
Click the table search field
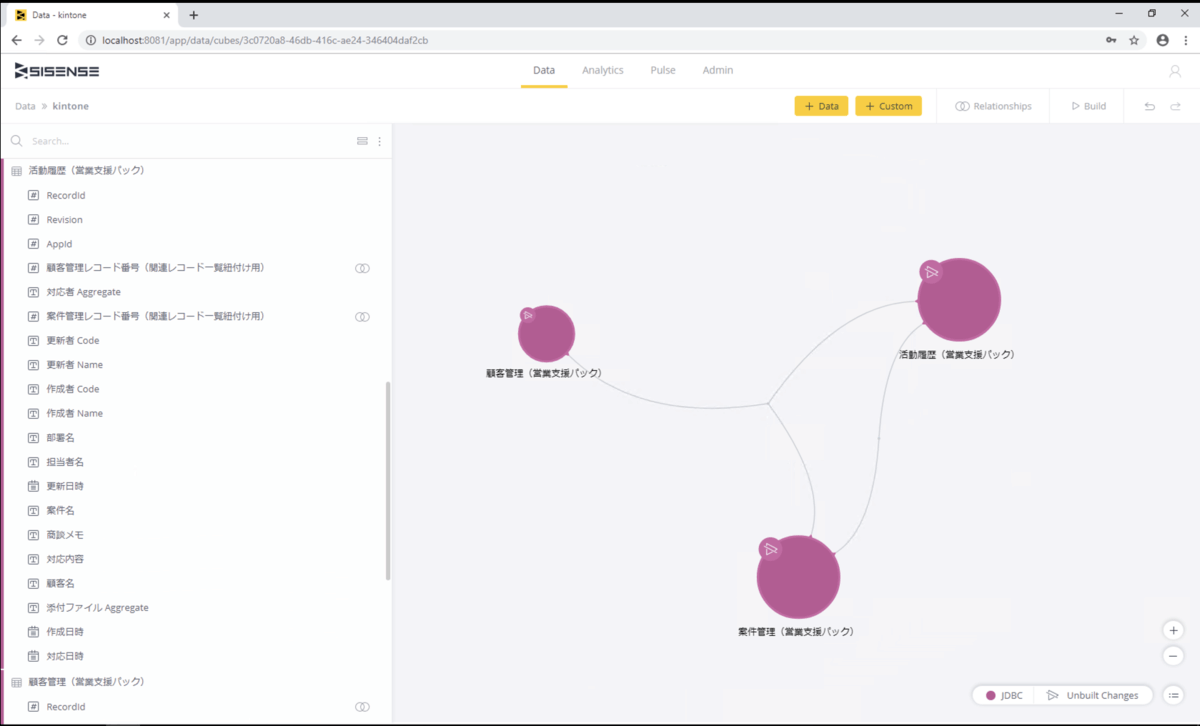coord(180,141)
